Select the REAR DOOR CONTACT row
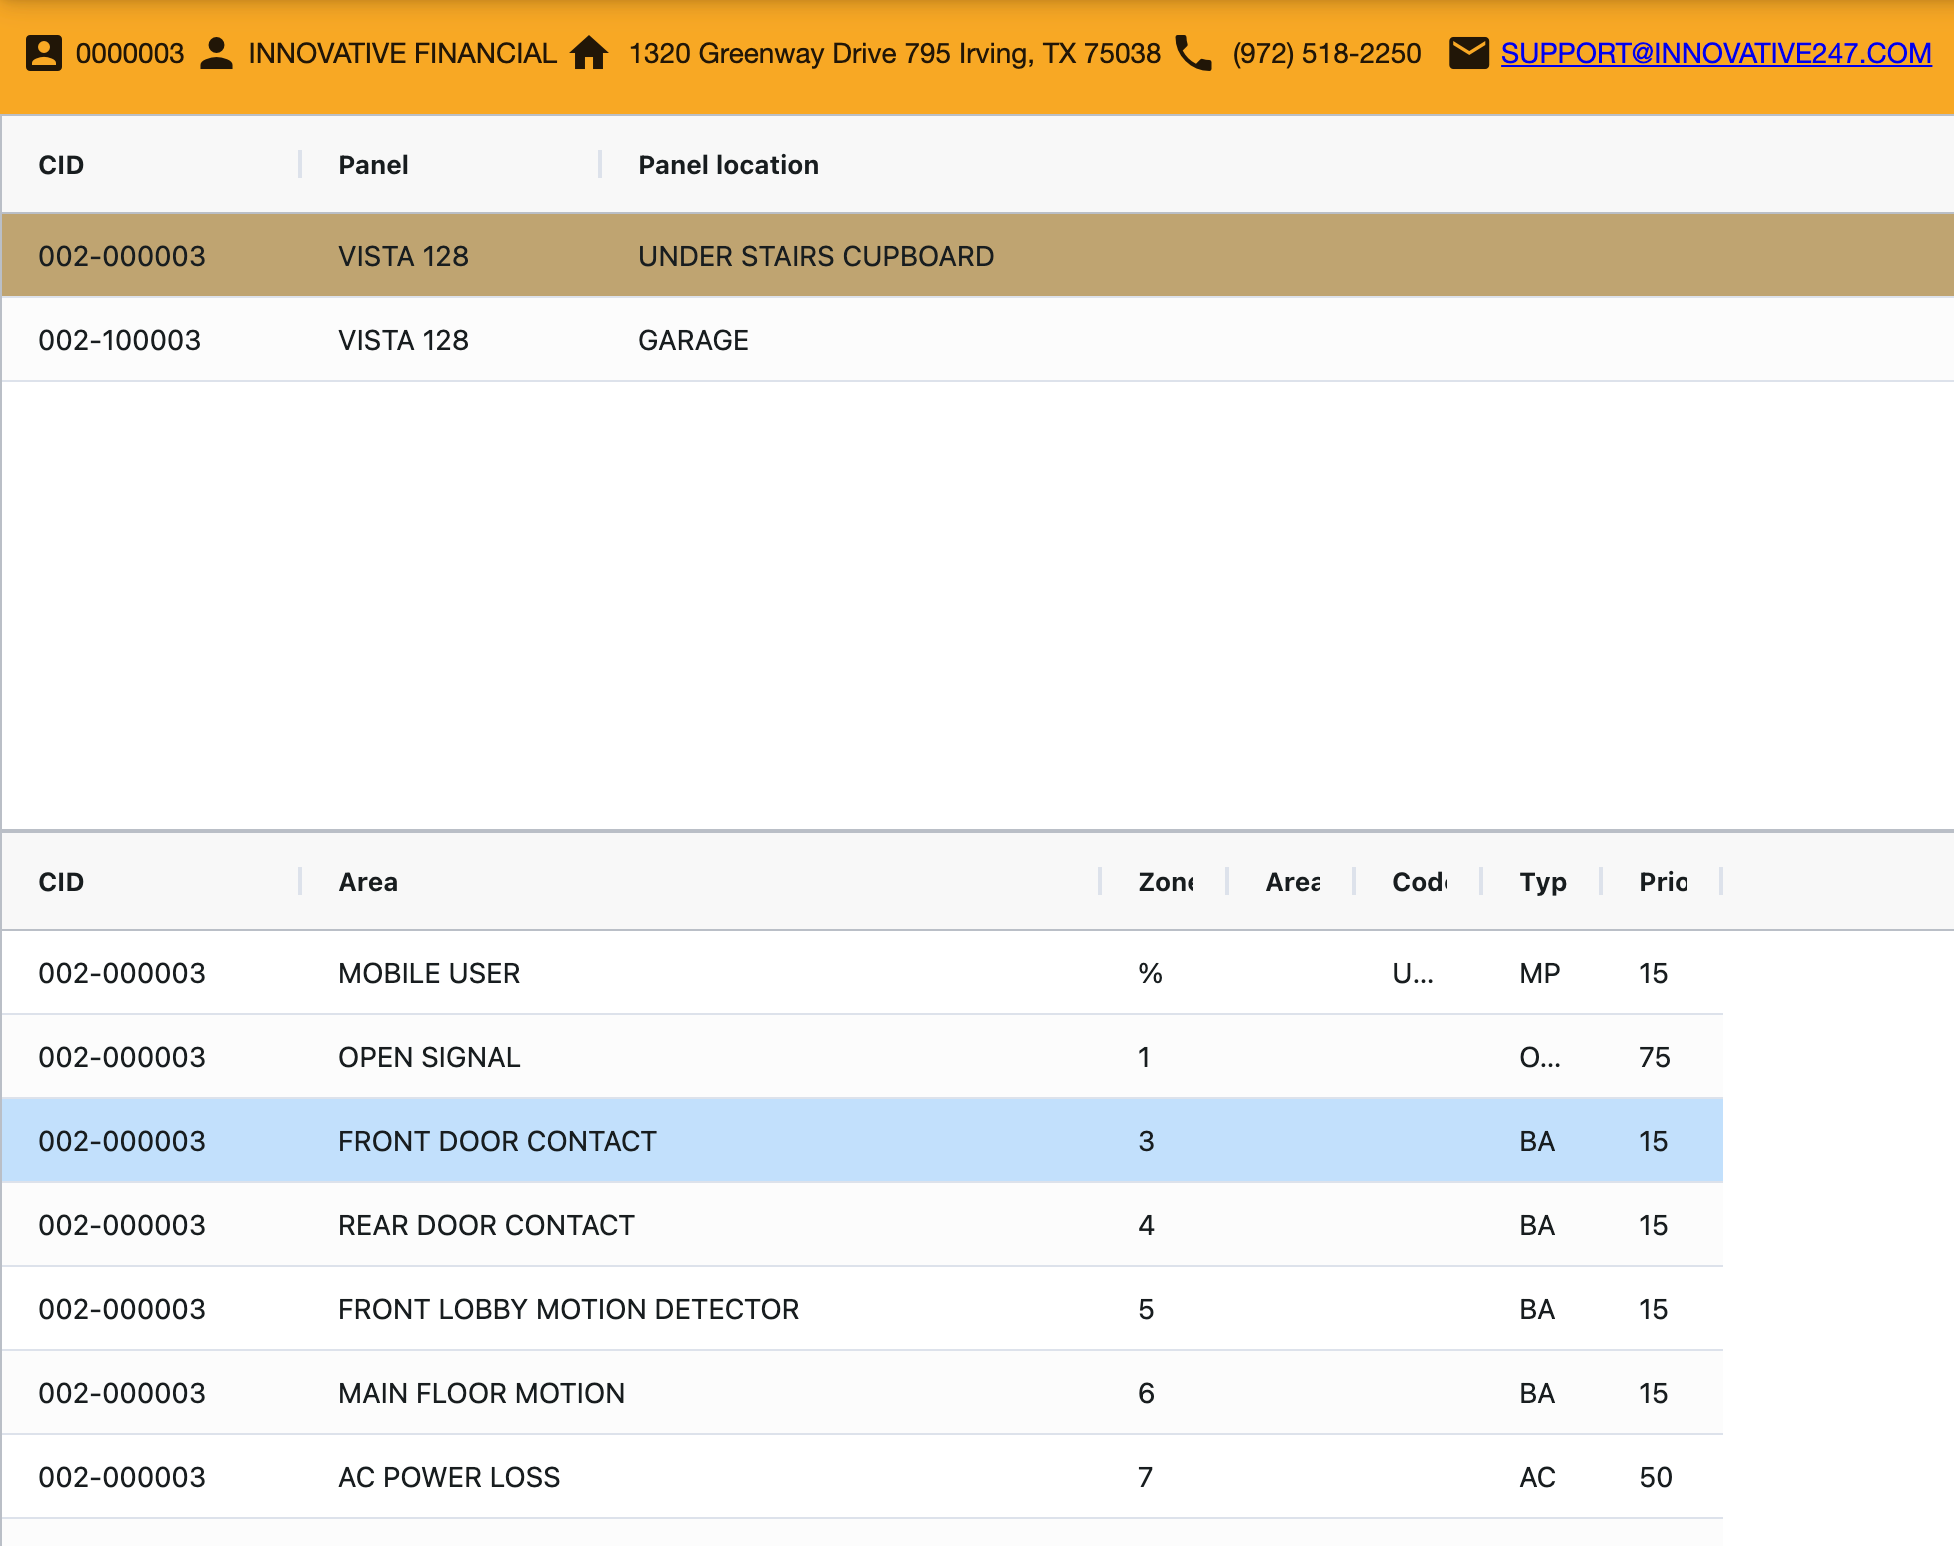The image size is (1954, 1546). pyautogui.click(x=862, y=1225)
